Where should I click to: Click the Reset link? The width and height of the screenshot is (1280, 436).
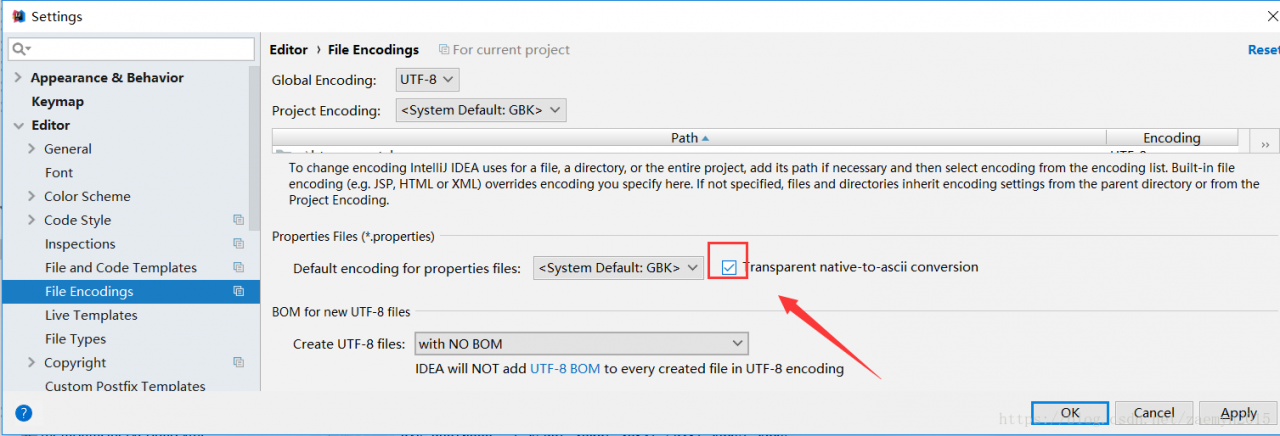[1264, 49]
